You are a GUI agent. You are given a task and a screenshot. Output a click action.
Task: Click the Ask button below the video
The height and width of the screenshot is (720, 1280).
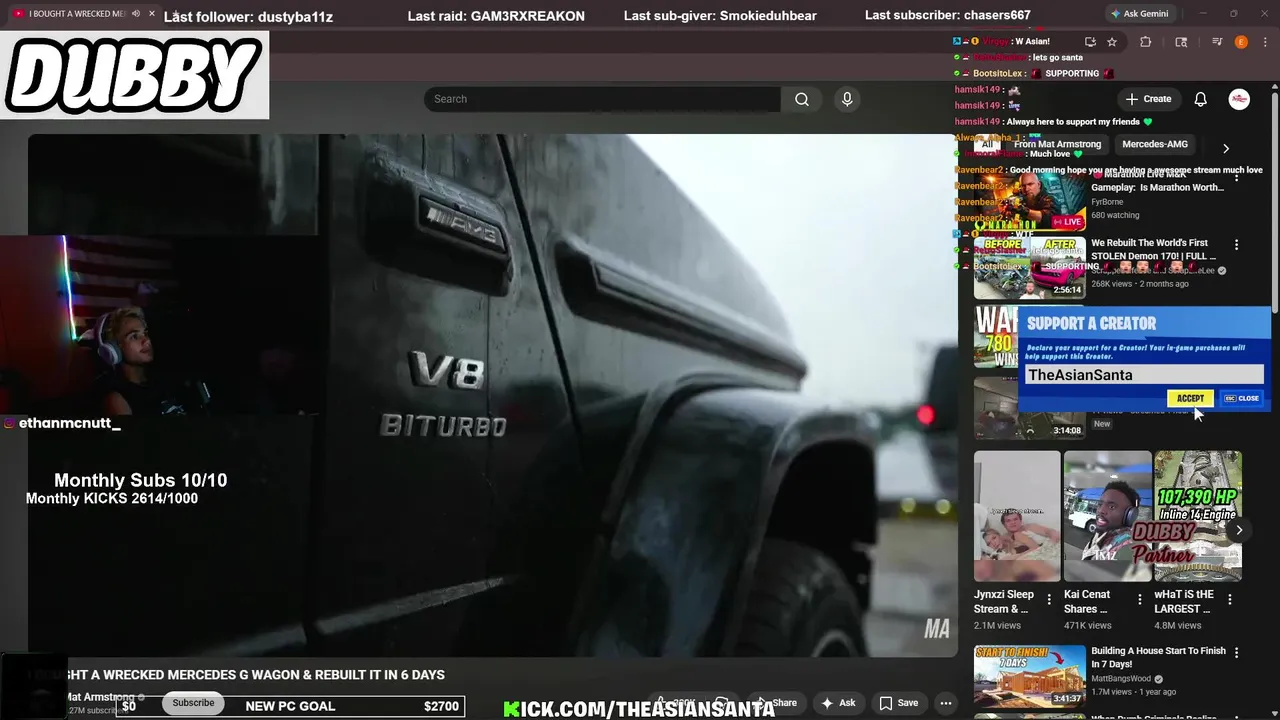(x=838, y=703)
